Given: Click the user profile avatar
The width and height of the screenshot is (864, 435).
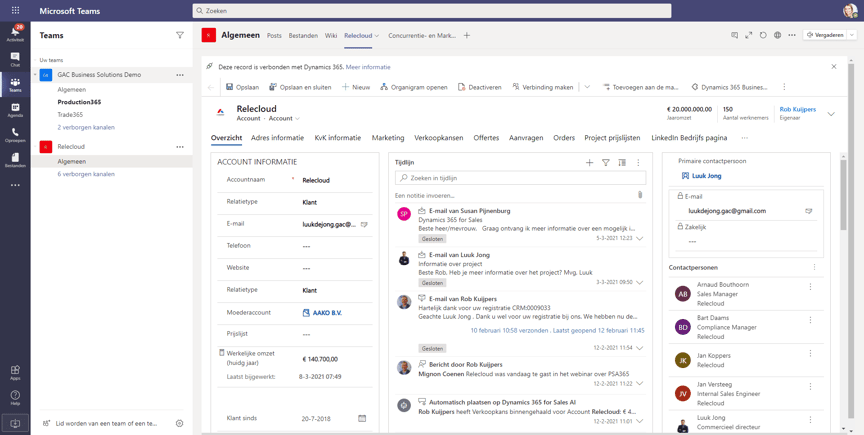Looking at the screenshot, I should coord(850,10).
